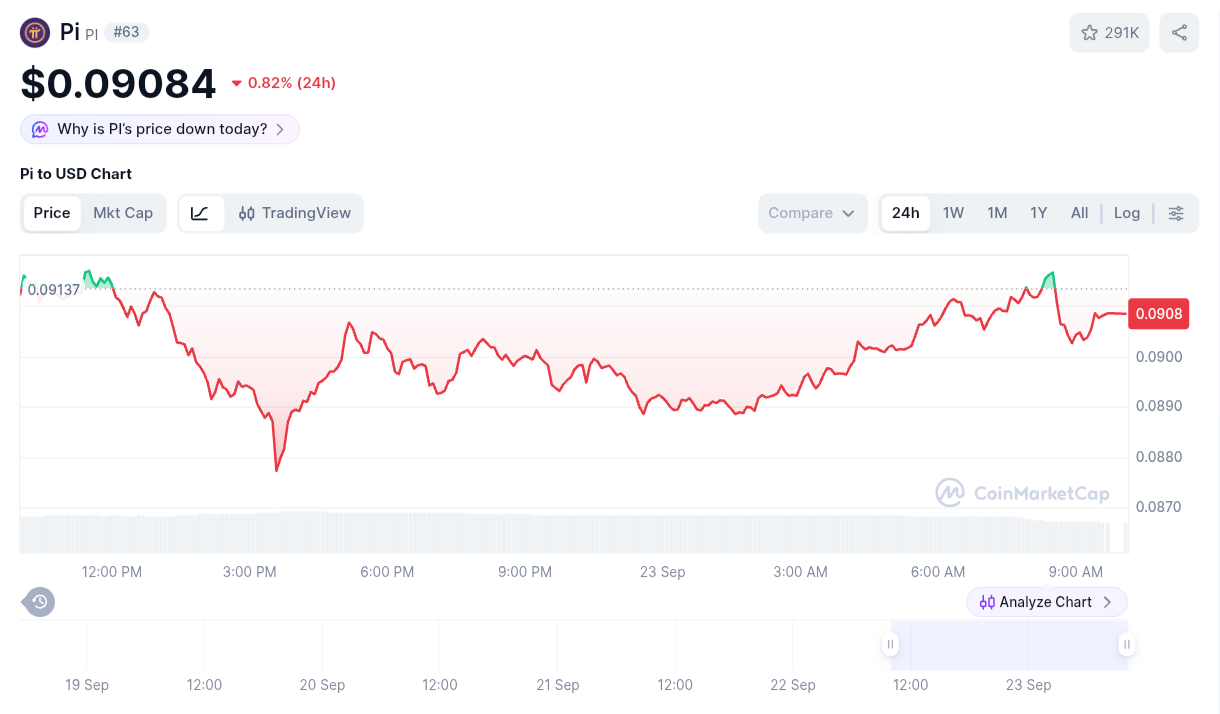This screenshot has width=1220, height=714.
Task: Select the 1W time range tab
Action: coord(953,213)
